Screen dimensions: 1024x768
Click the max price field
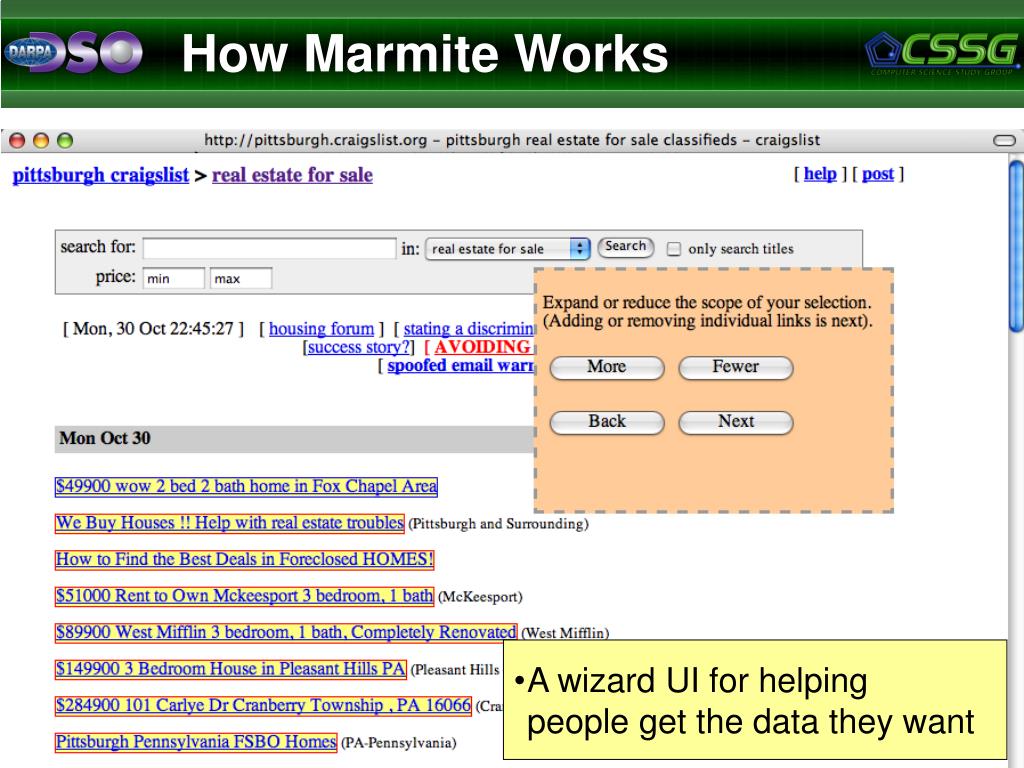click(x=240, y=278)
